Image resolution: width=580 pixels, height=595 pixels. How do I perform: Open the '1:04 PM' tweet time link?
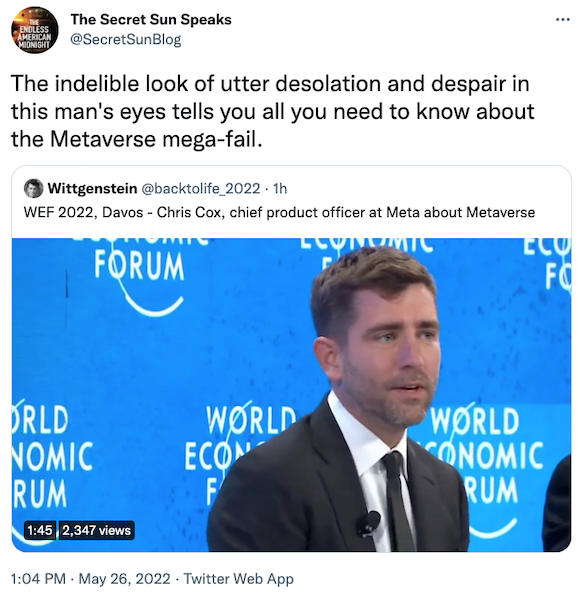tap(38, 579)
